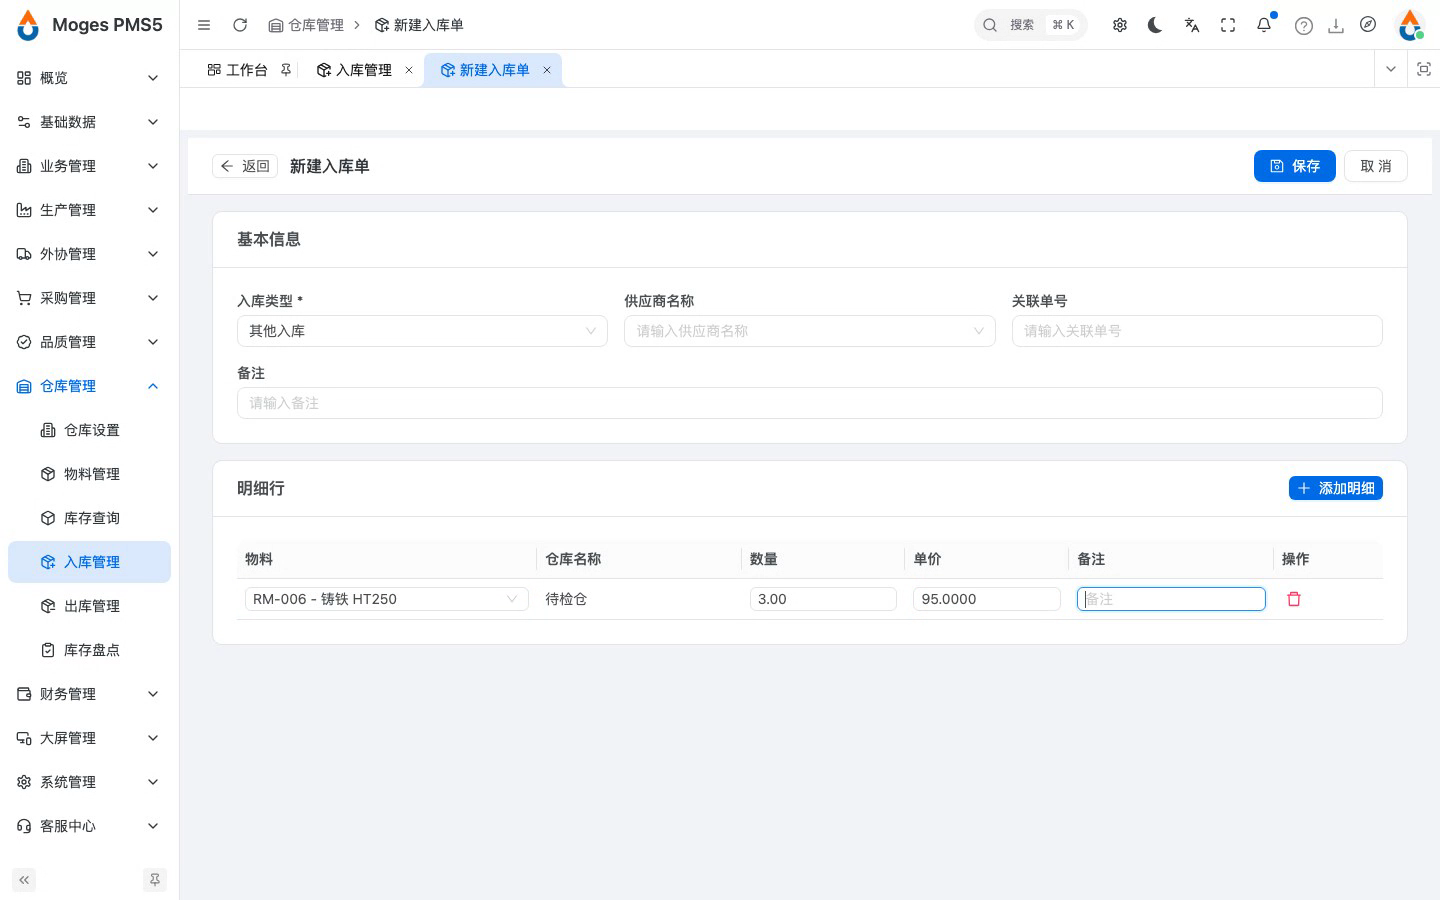Screen dimensions: 1440x900
Task: Click the 保存 button
Action: pyautogui.click(x=1295, y=166)
